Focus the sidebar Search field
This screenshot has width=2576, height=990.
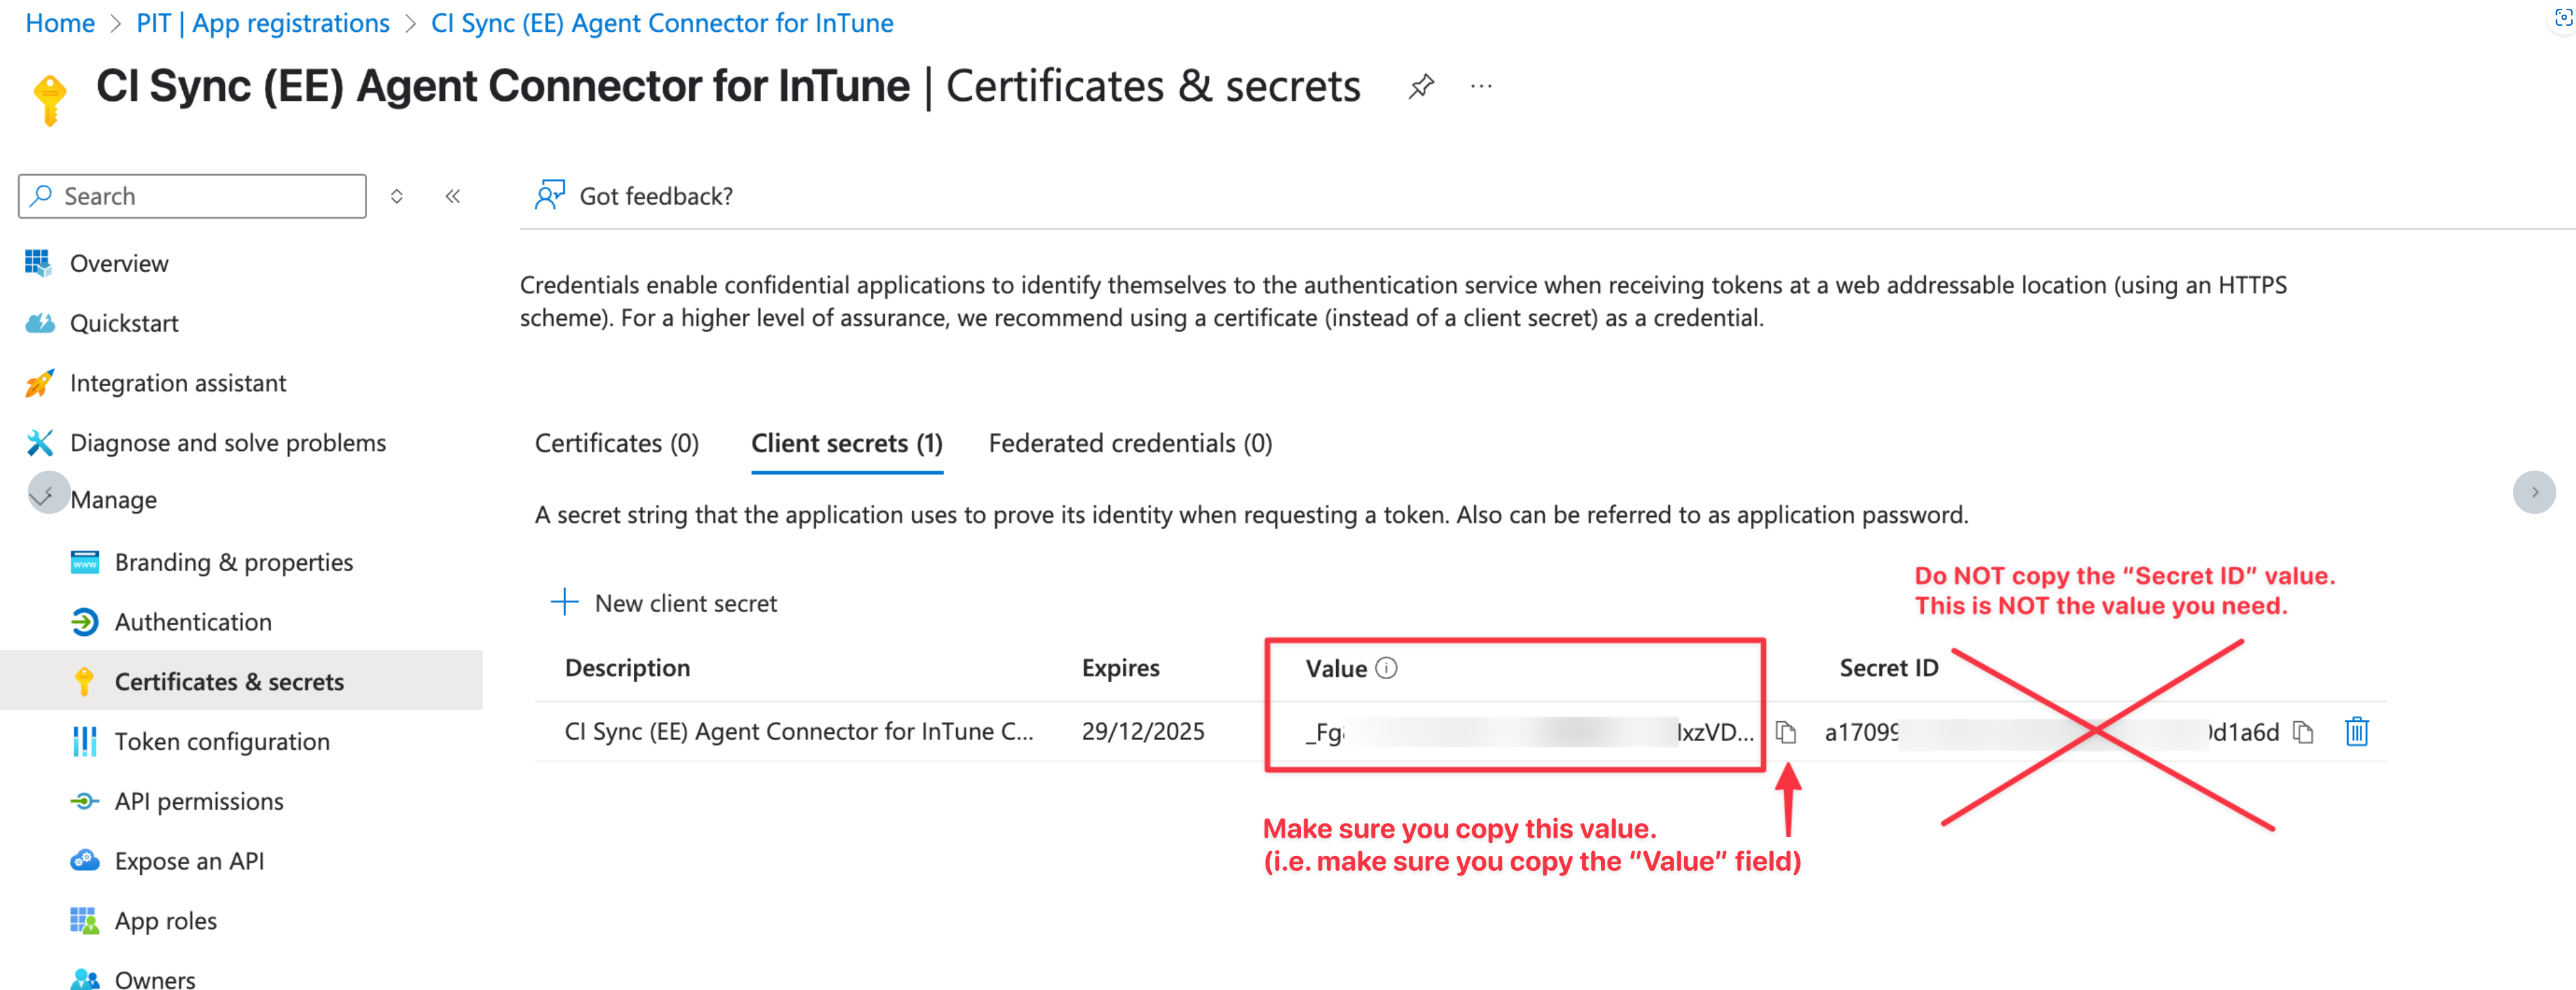click(192, 196)
